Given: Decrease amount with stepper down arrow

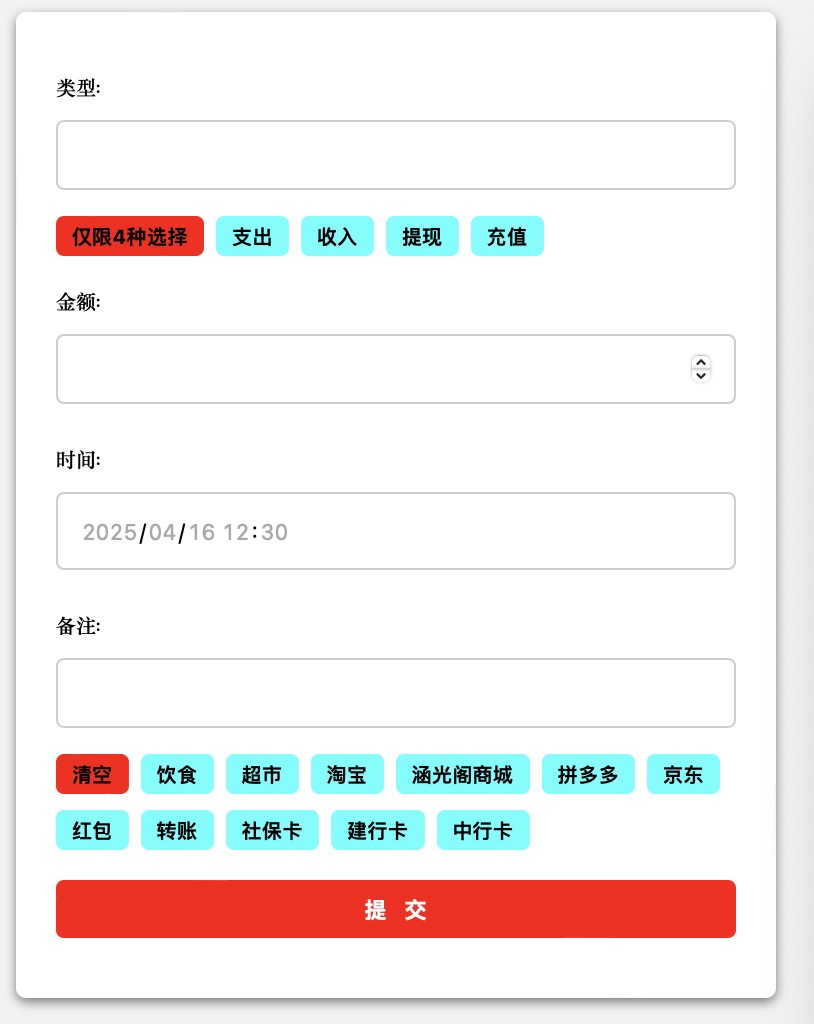Looking at the screenshot, I should pyautogui.click(x=701, y=376).
